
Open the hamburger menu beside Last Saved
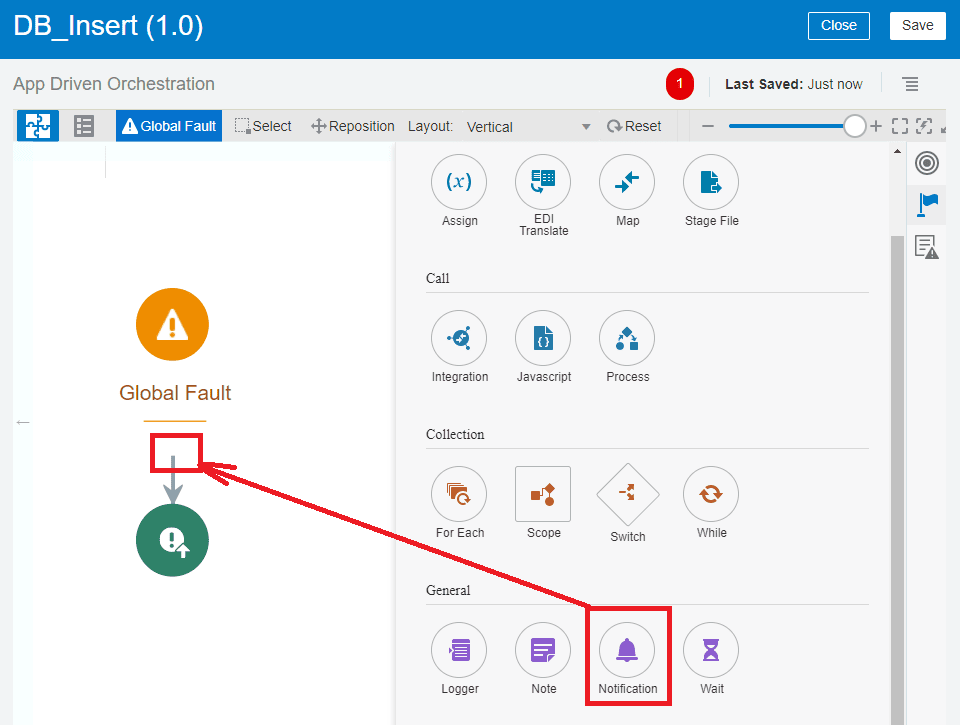pyautogui.click(x=910, y=84)
